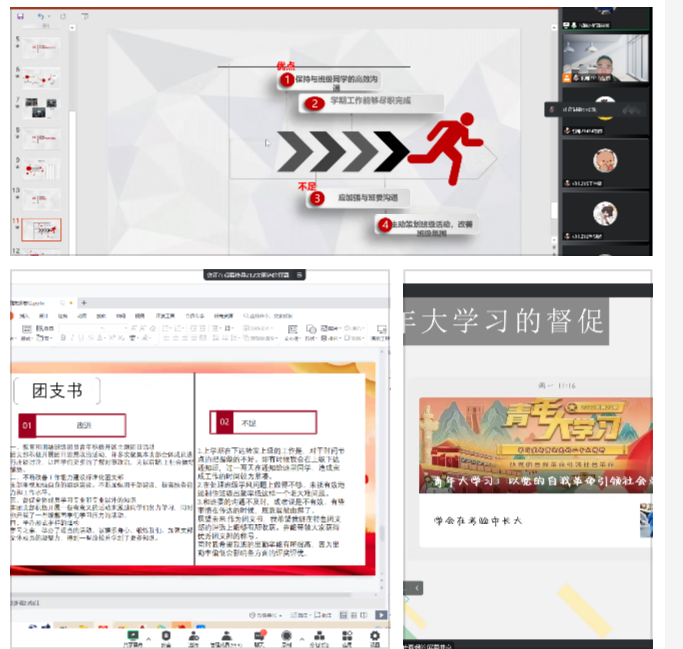Click the undo arrow in quick access toolbar

(x=40, y=16)
